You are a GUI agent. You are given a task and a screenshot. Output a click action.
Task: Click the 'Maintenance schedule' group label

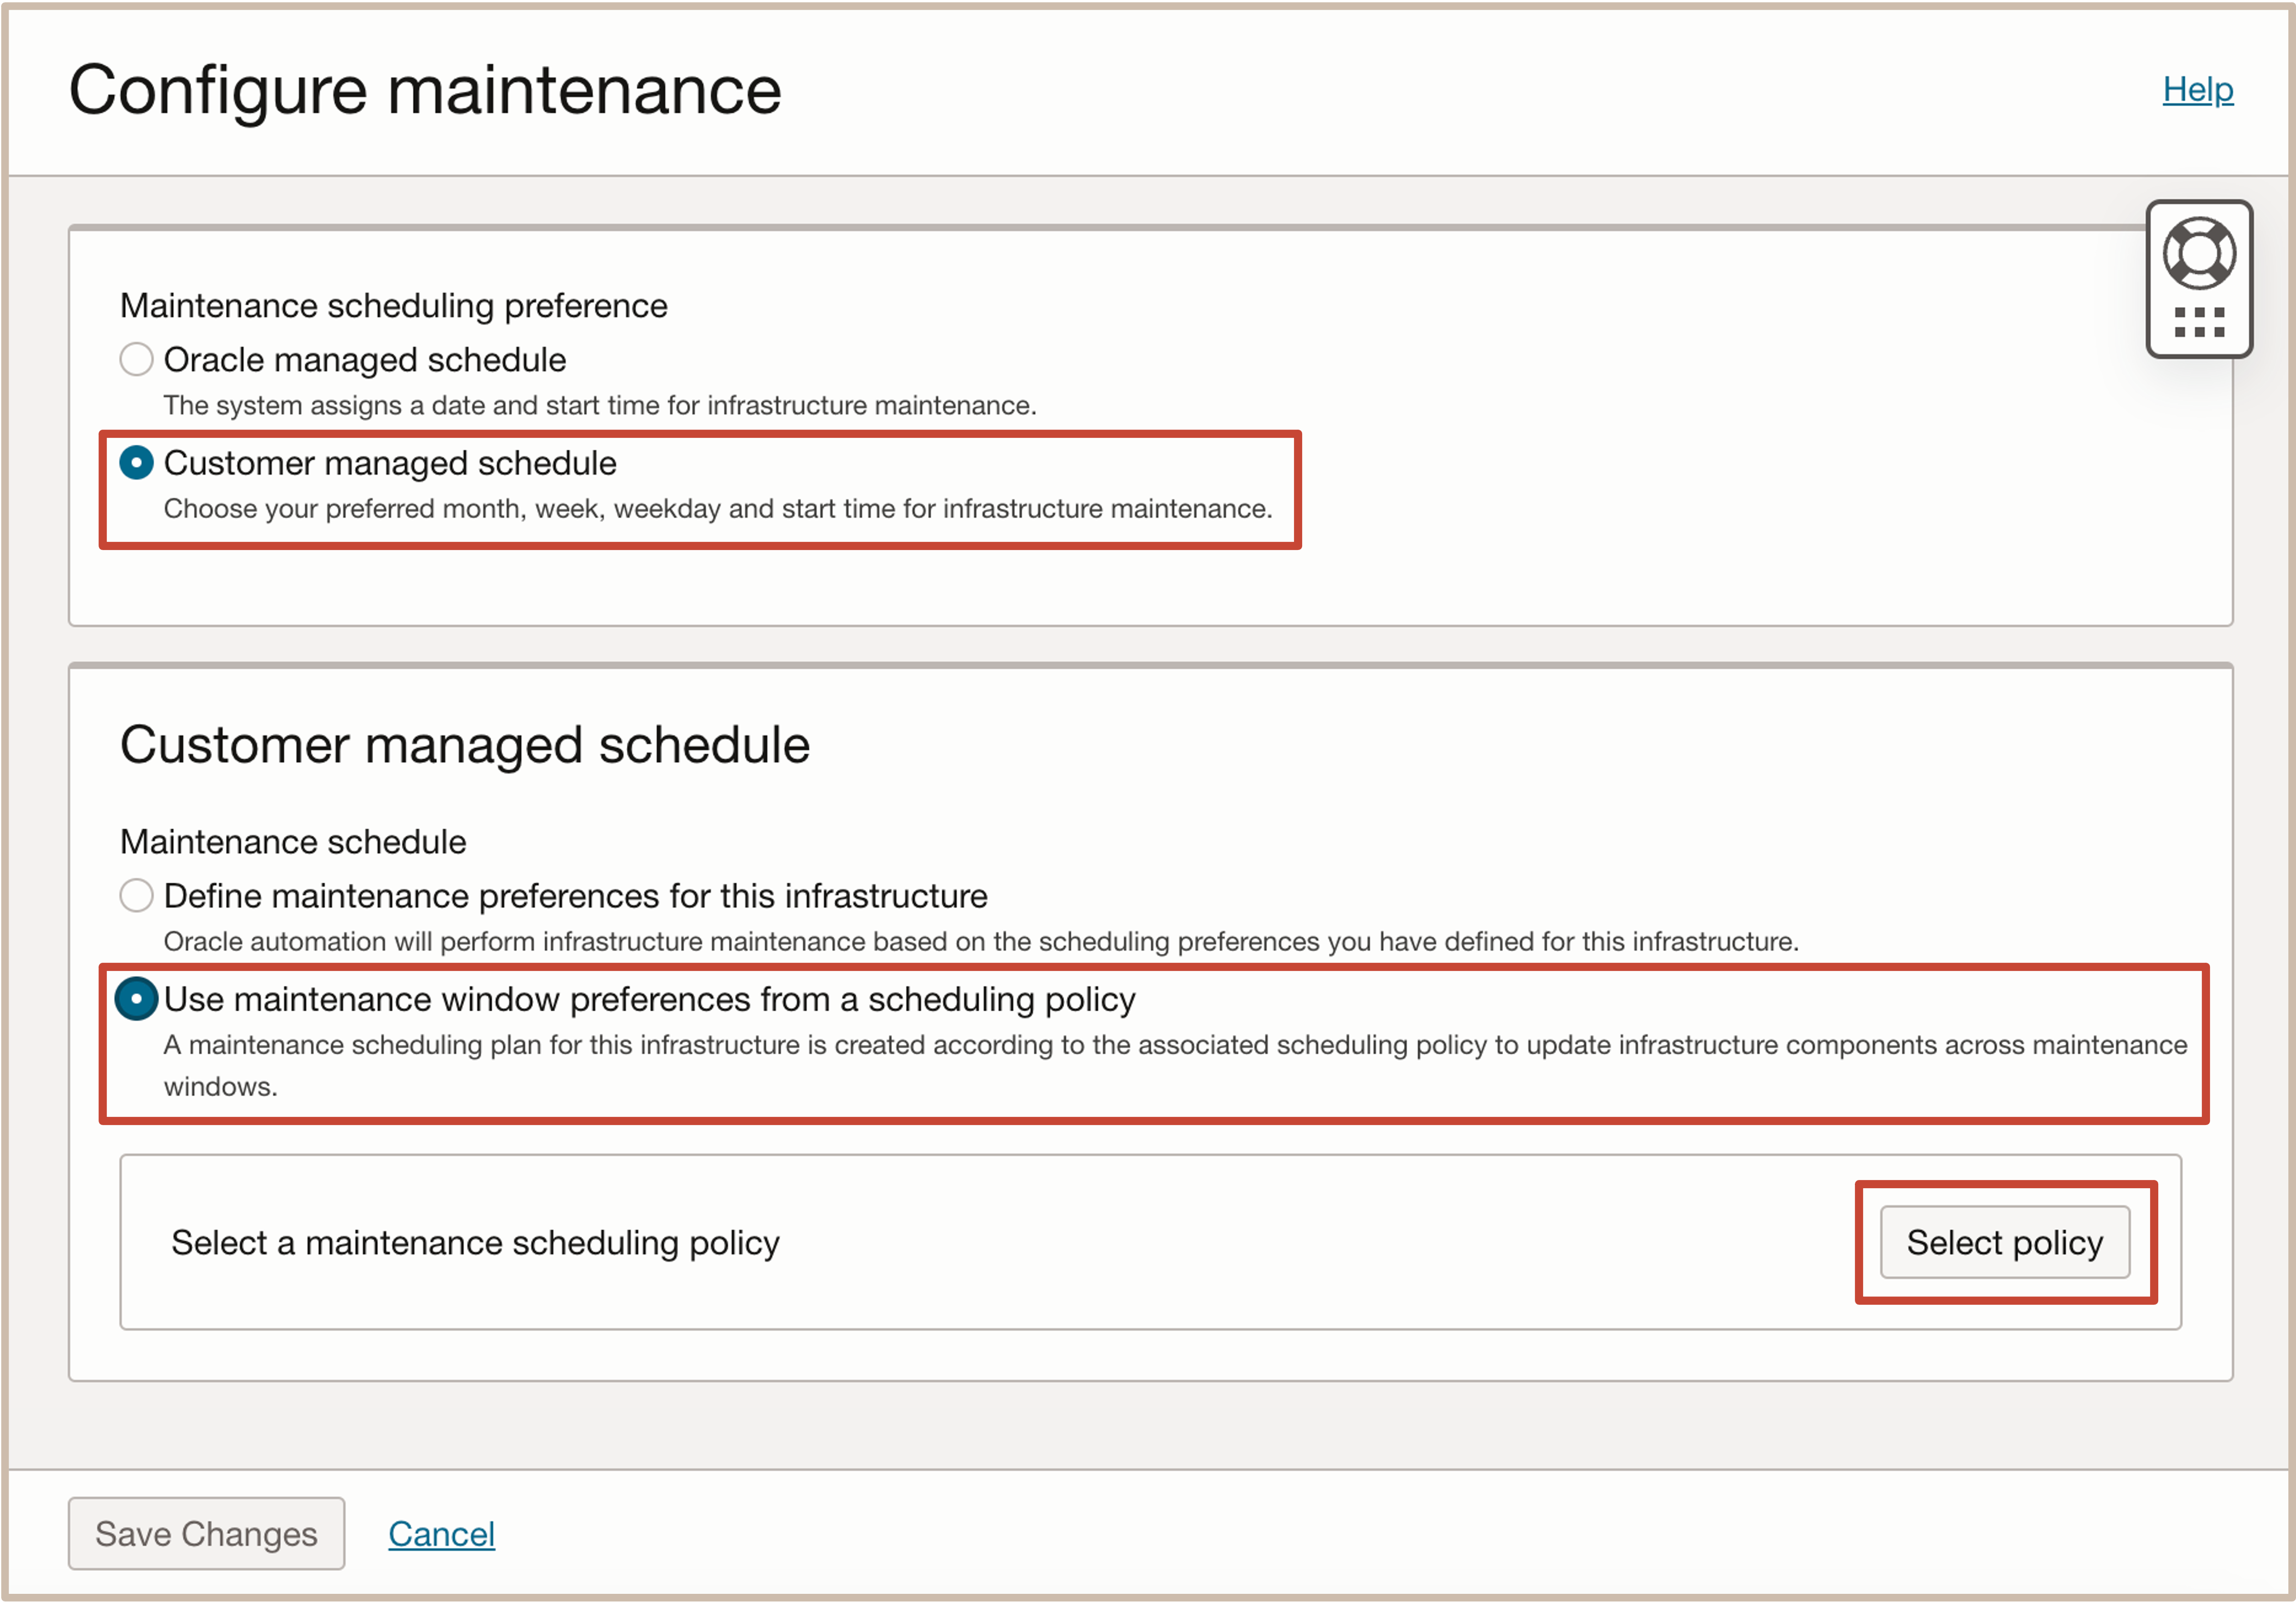(292, 841)
